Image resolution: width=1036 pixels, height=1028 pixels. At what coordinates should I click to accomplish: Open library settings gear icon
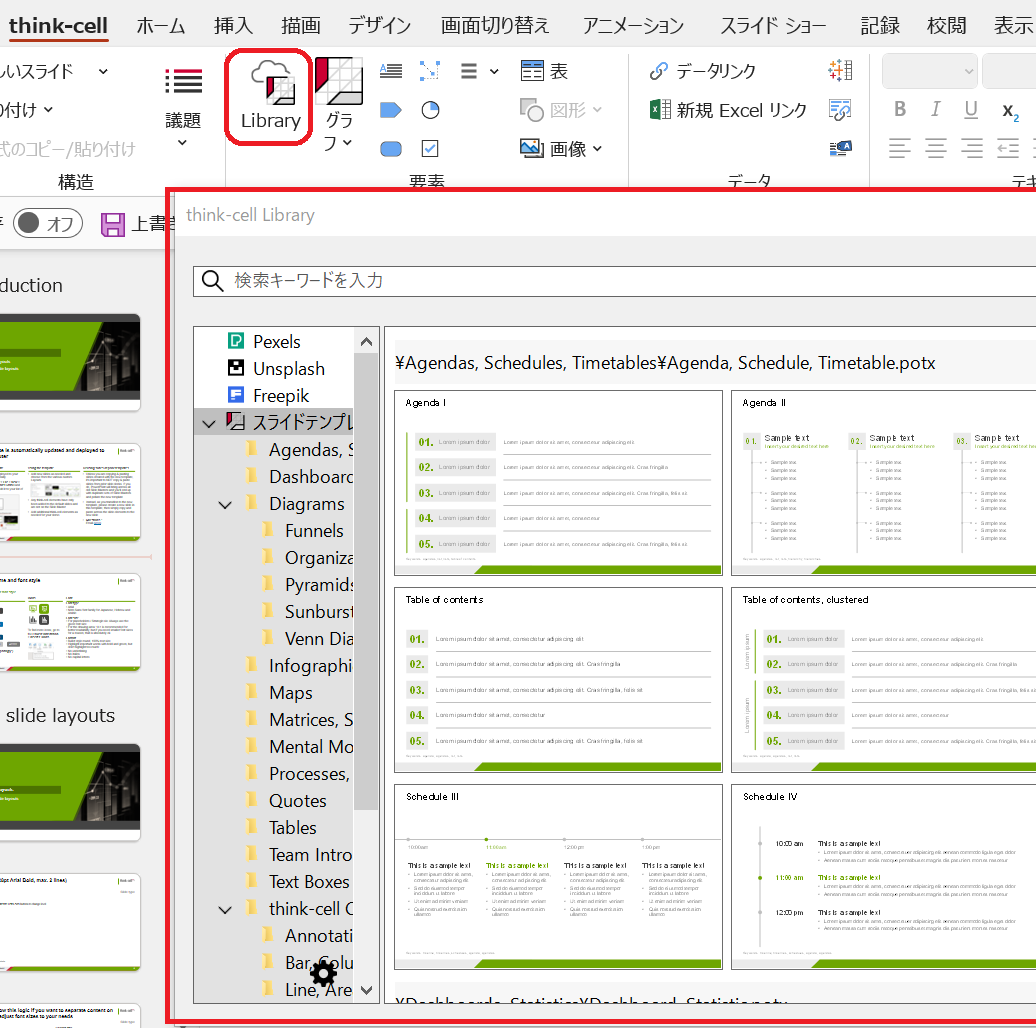coord(323,974)
